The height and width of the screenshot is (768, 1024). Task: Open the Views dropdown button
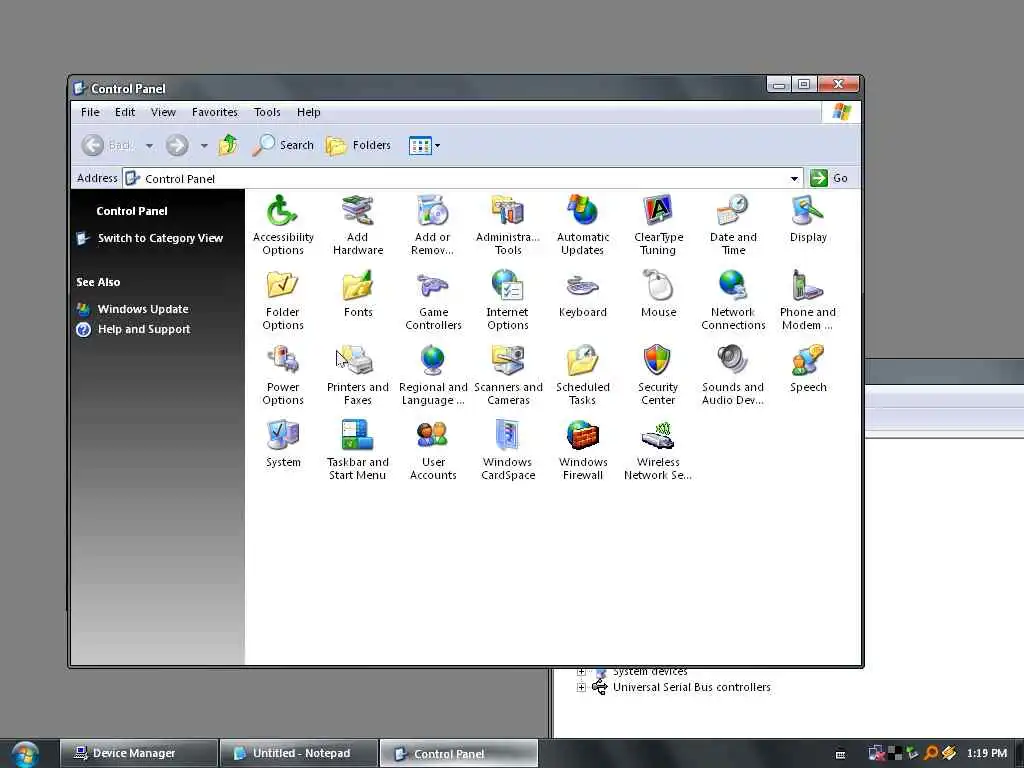(x=424, y=146)
